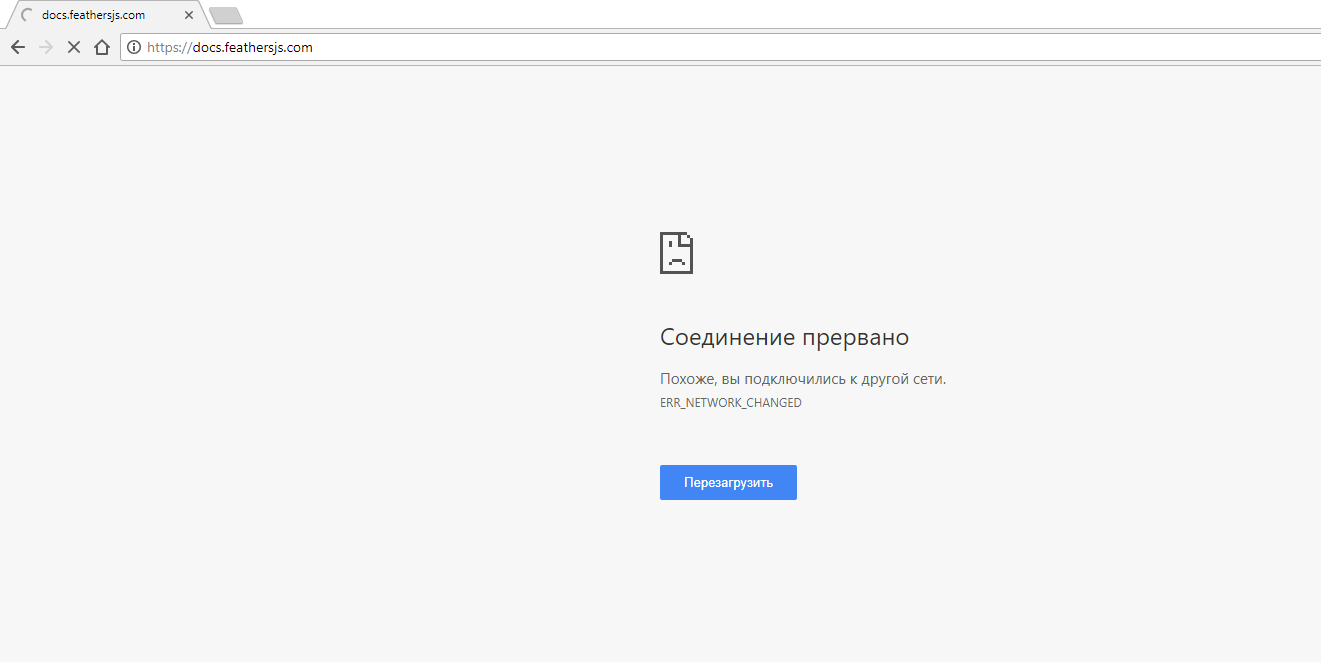Open the home page via house icon
The height and width of the screenshot is (662, 1321).
pyautogui.click(x=101, y=47)
